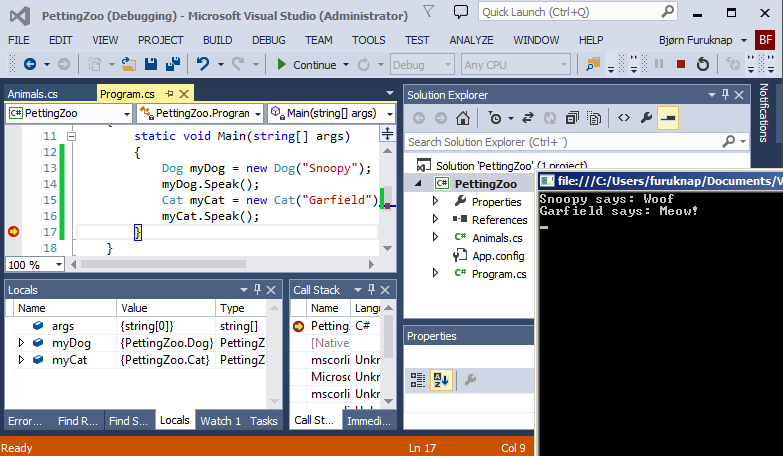Click the code editor horizontal scrollbar
This screenshot has height=456, width=783.
point(163,264)
